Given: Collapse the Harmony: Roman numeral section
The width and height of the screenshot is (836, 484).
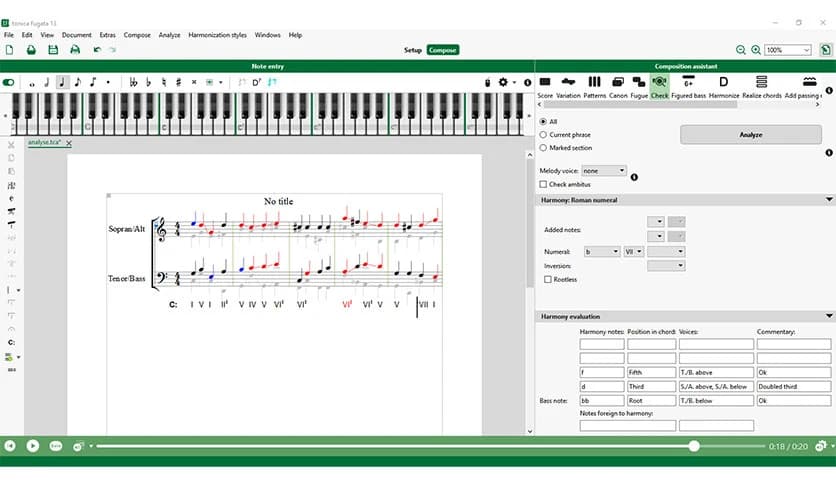Looking at the screenshot, I should coord(829,200).
